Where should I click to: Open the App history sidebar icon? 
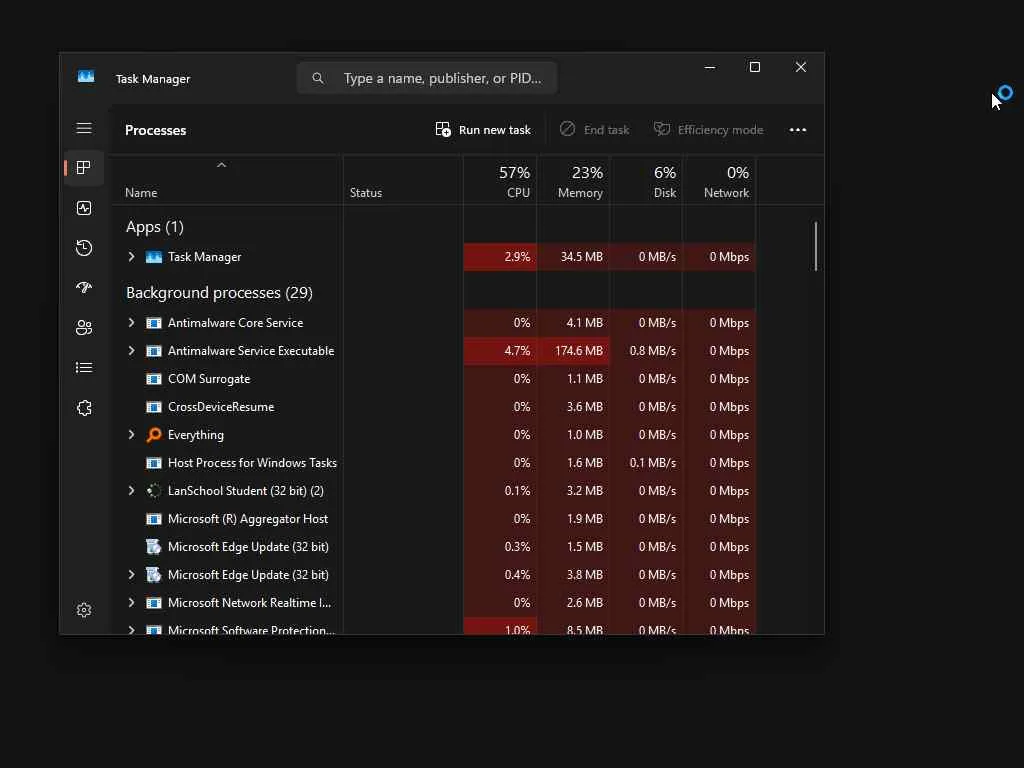(x=84, y=248)
